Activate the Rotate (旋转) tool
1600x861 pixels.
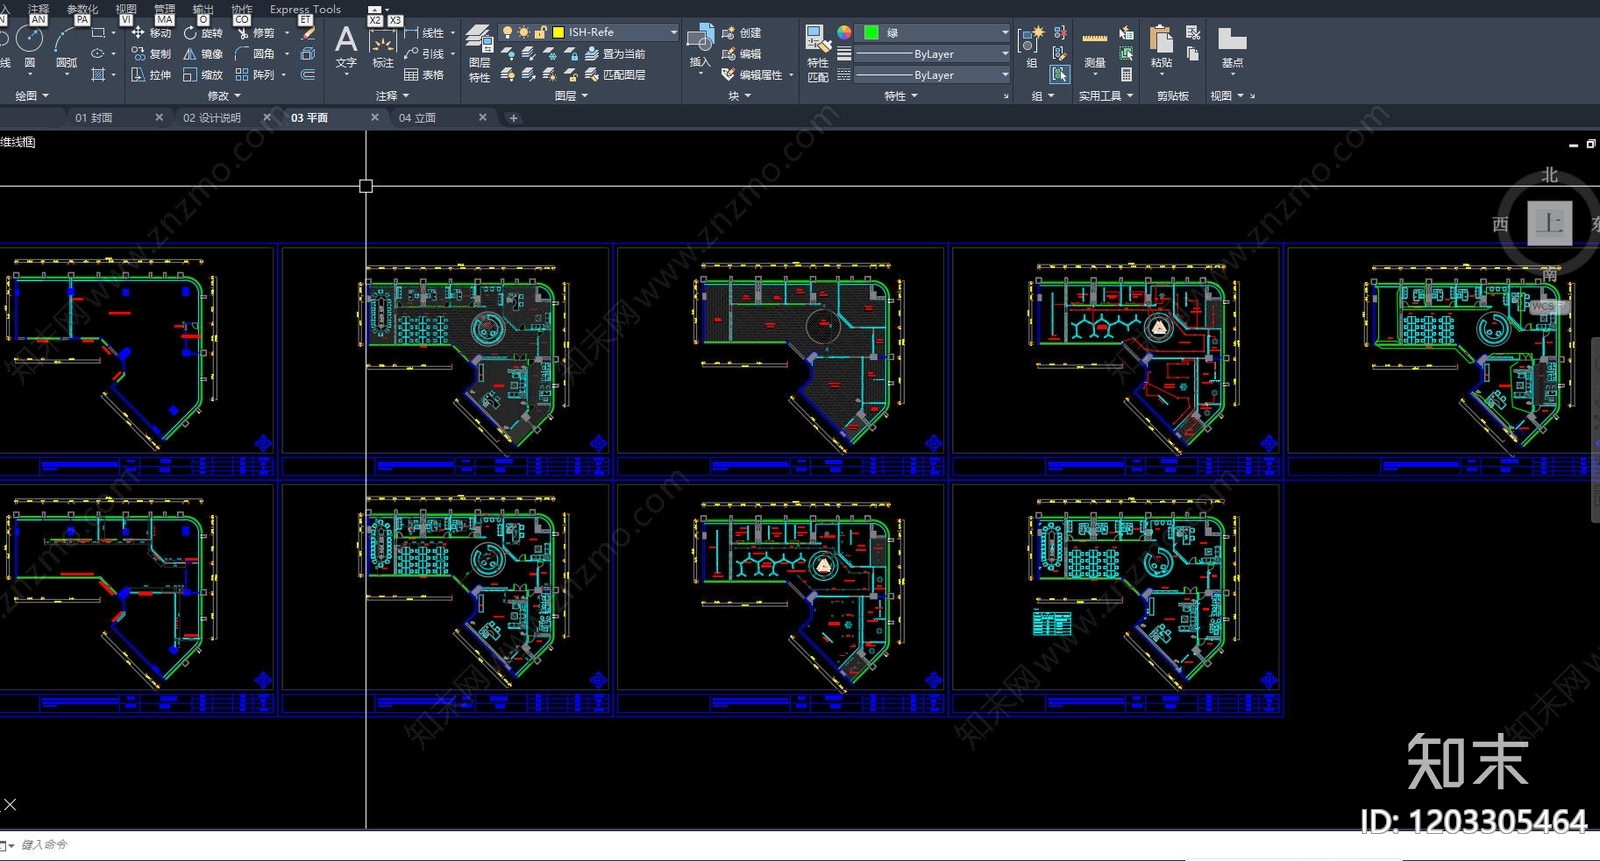[203, 33]
